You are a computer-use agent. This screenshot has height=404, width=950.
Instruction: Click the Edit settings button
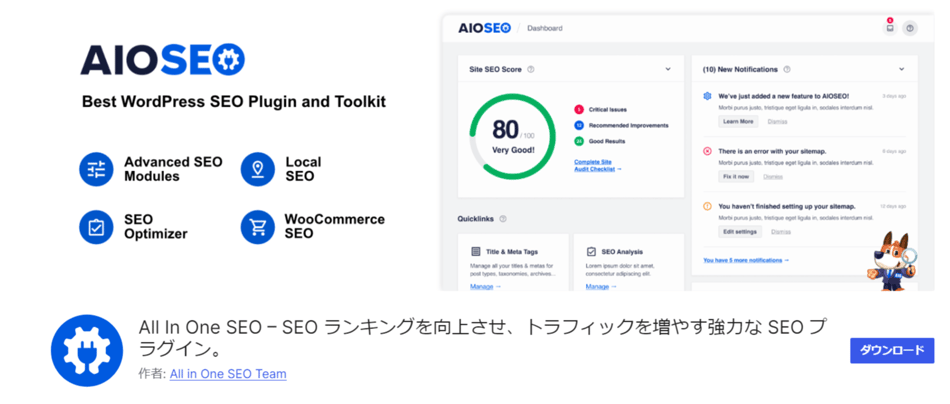tap(740, 231)
